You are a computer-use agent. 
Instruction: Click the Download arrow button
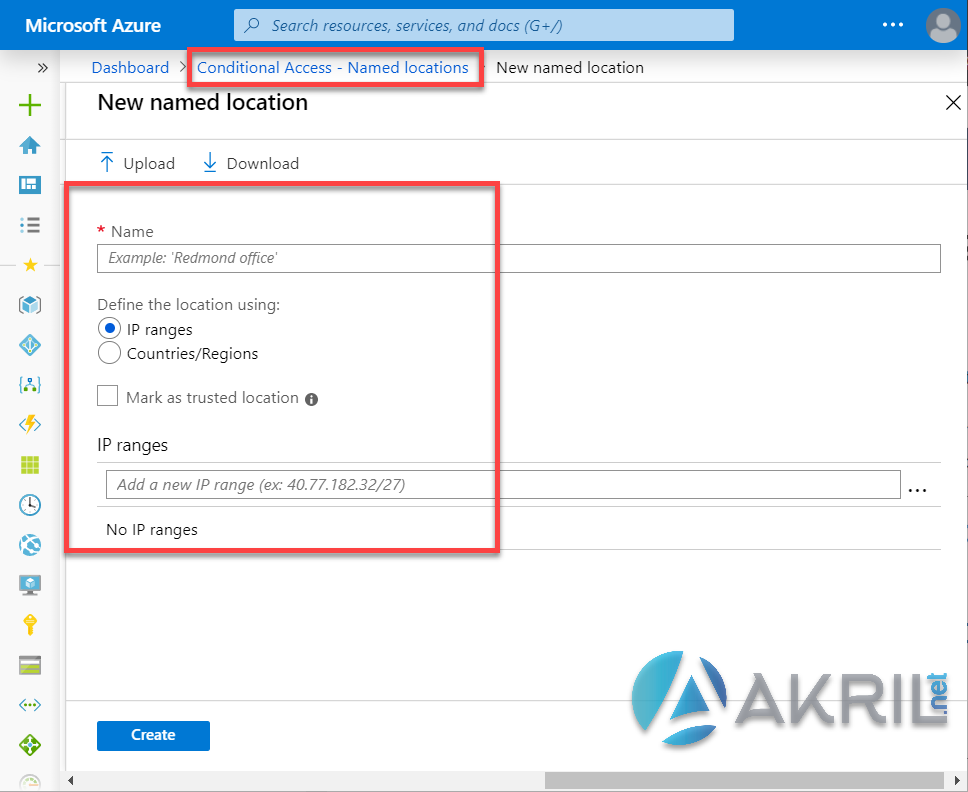251,163
